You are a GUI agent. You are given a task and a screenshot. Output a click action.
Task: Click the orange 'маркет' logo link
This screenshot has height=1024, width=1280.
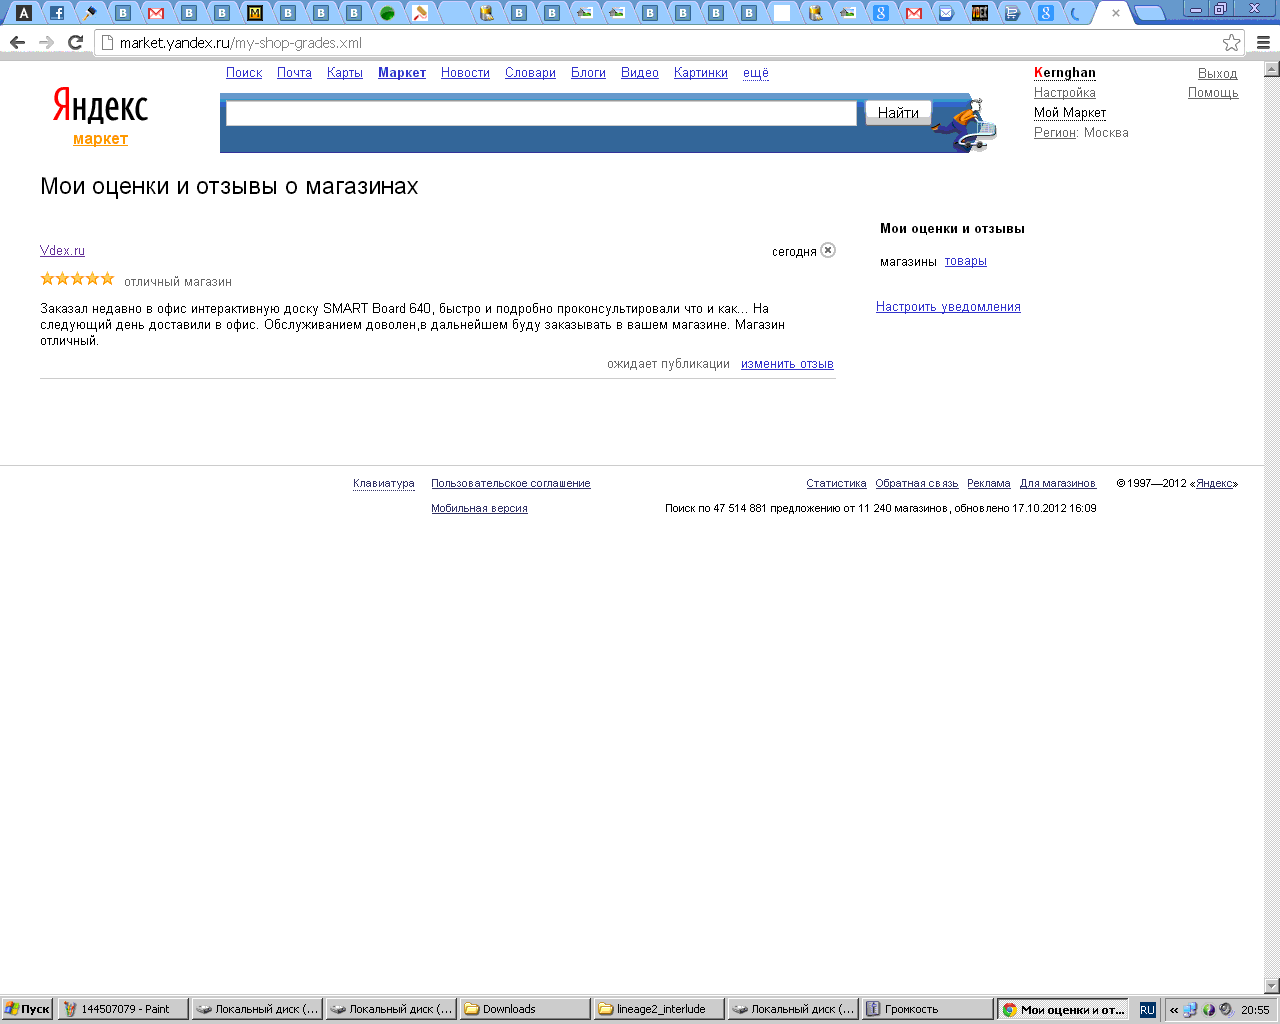tap(100, 139)
